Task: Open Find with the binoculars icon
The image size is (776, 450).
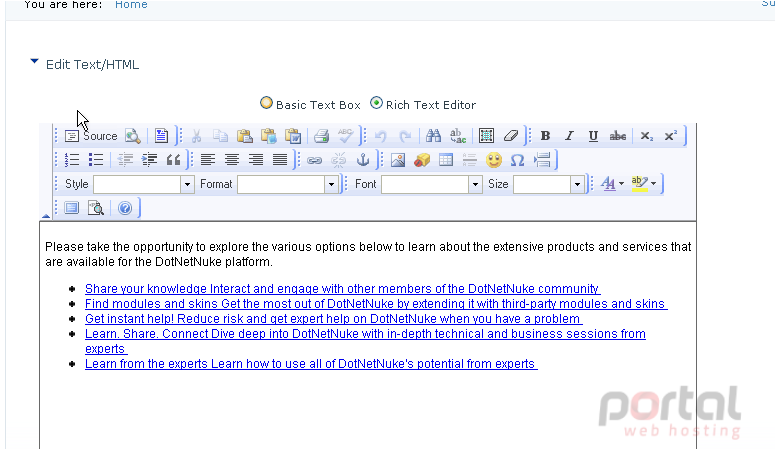Action: click(x=434, y=136)
